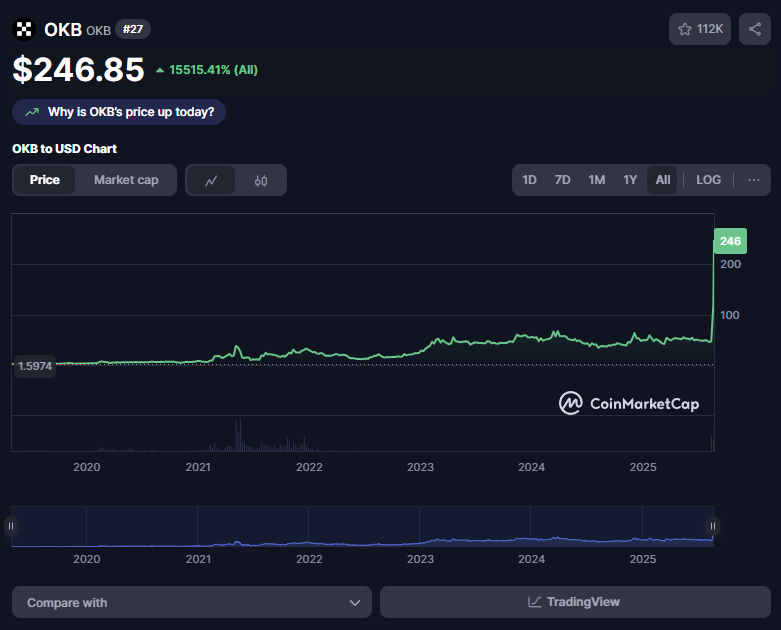Screen dimensions: 781x630
Task: Grab the left range slider handle
Action: pyautogui.click(x=11, y=526)
